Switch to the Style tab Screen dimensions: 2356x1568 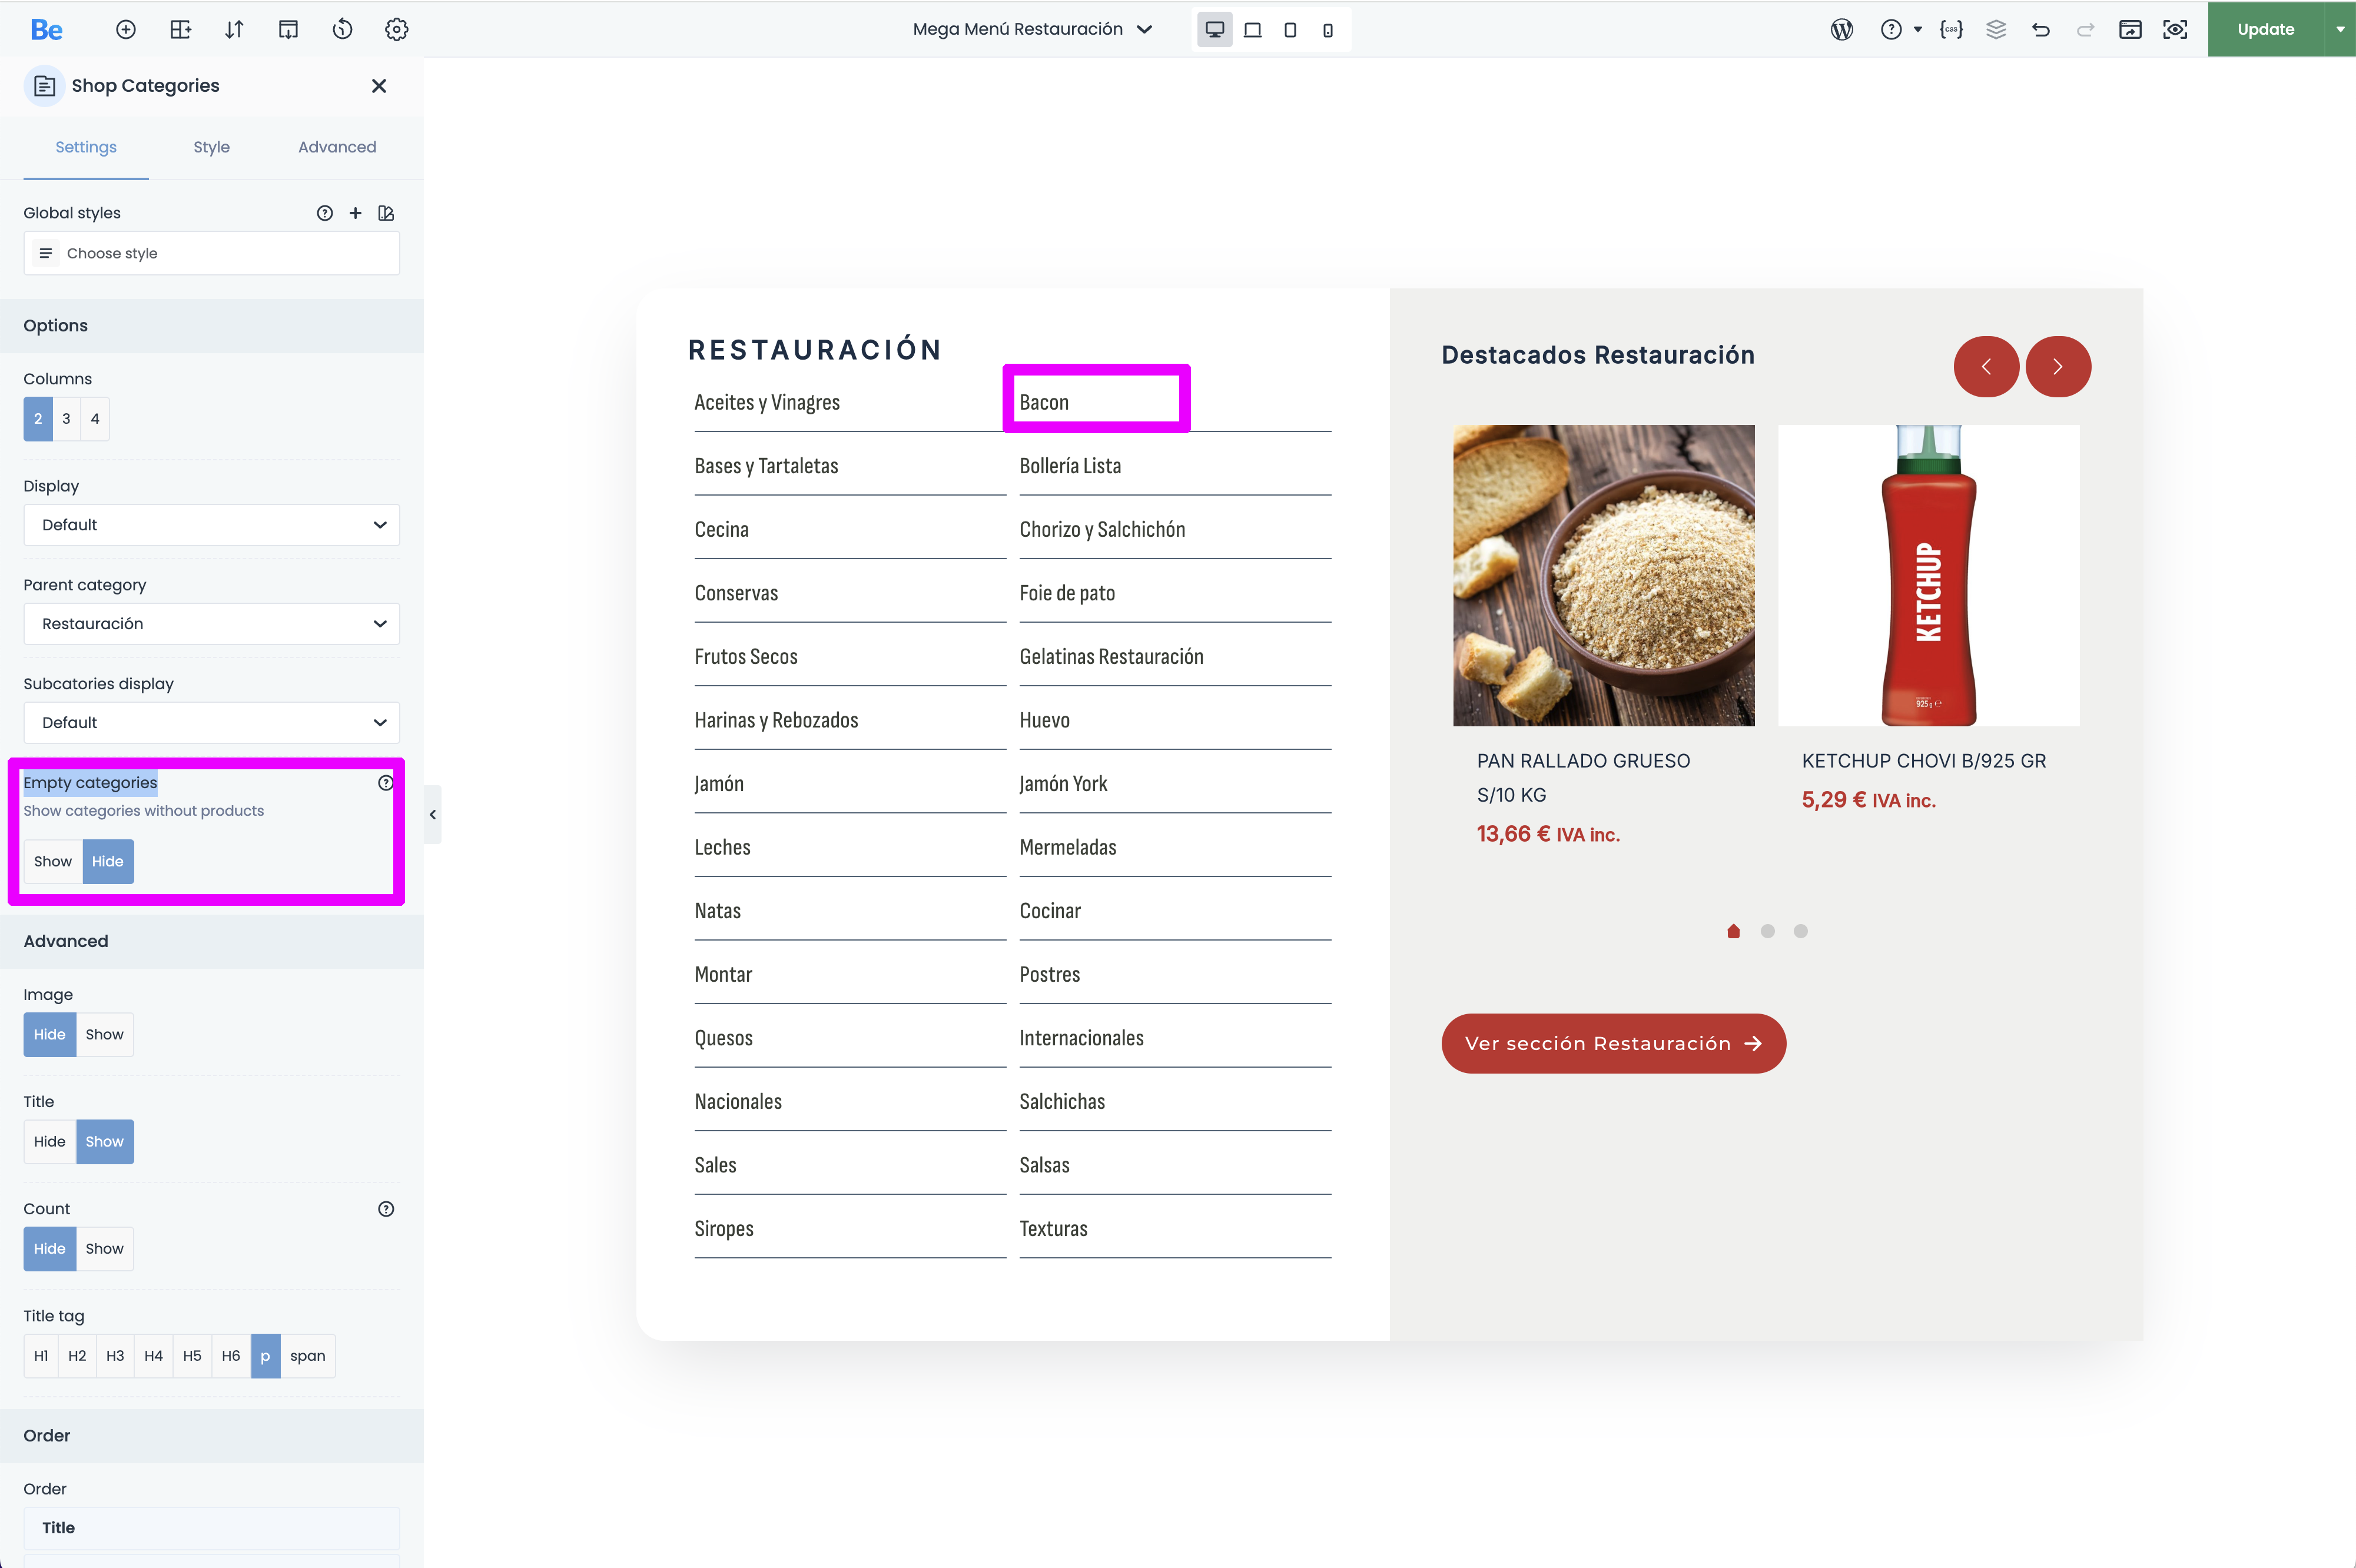[x=211, y=147]
